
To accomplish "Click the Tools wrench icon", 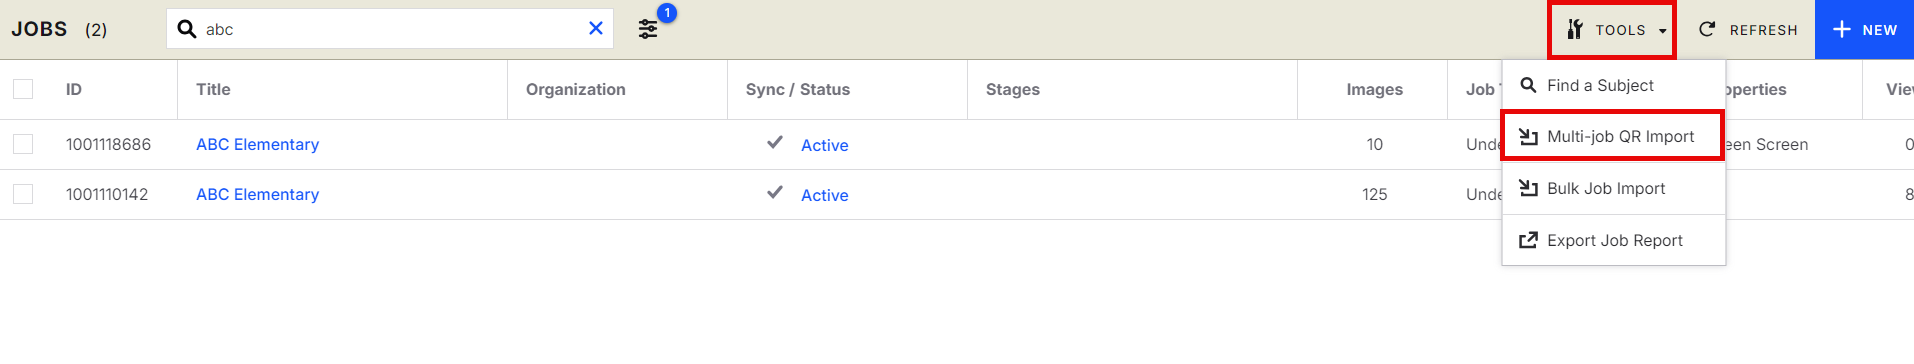I will pyautogui.click(x=1575, y=29).
